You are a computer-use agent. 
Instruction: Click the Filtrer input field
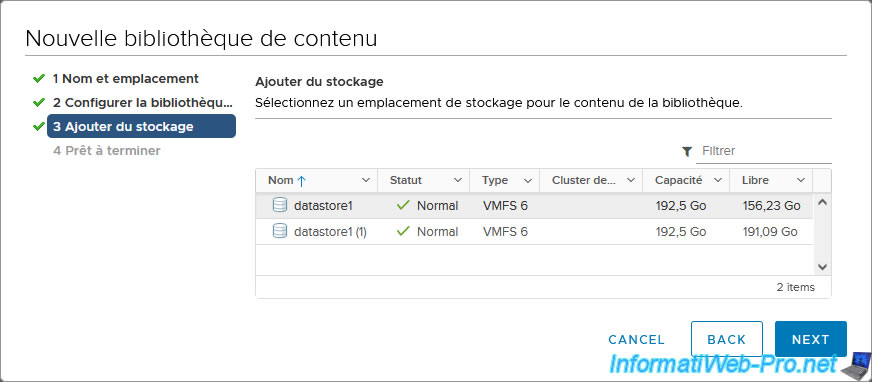[x=764, y=151]
